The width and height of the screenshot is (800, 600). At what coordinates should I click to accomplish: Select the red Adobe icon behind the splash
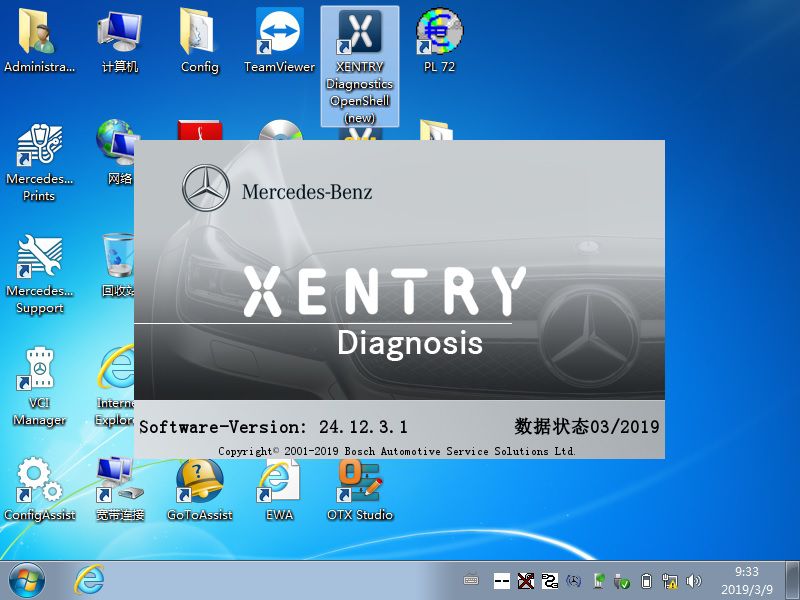click(199, 130)
